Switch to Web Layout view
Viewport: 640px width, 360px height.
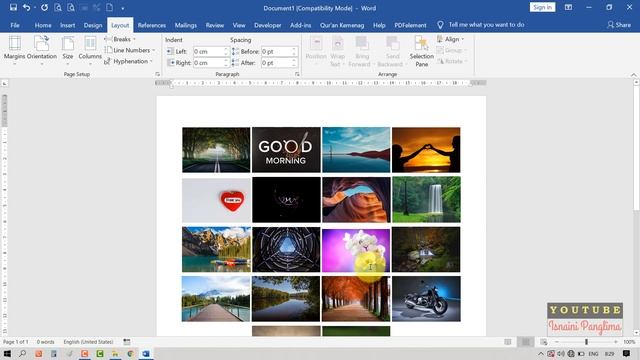(544, 342)
